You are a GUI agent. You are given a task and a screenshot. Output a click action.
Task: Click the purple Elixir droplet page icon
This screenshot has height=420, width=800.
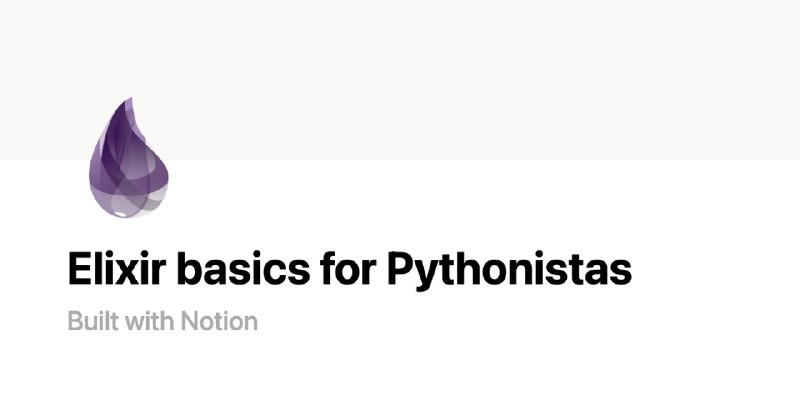(129, 158)
